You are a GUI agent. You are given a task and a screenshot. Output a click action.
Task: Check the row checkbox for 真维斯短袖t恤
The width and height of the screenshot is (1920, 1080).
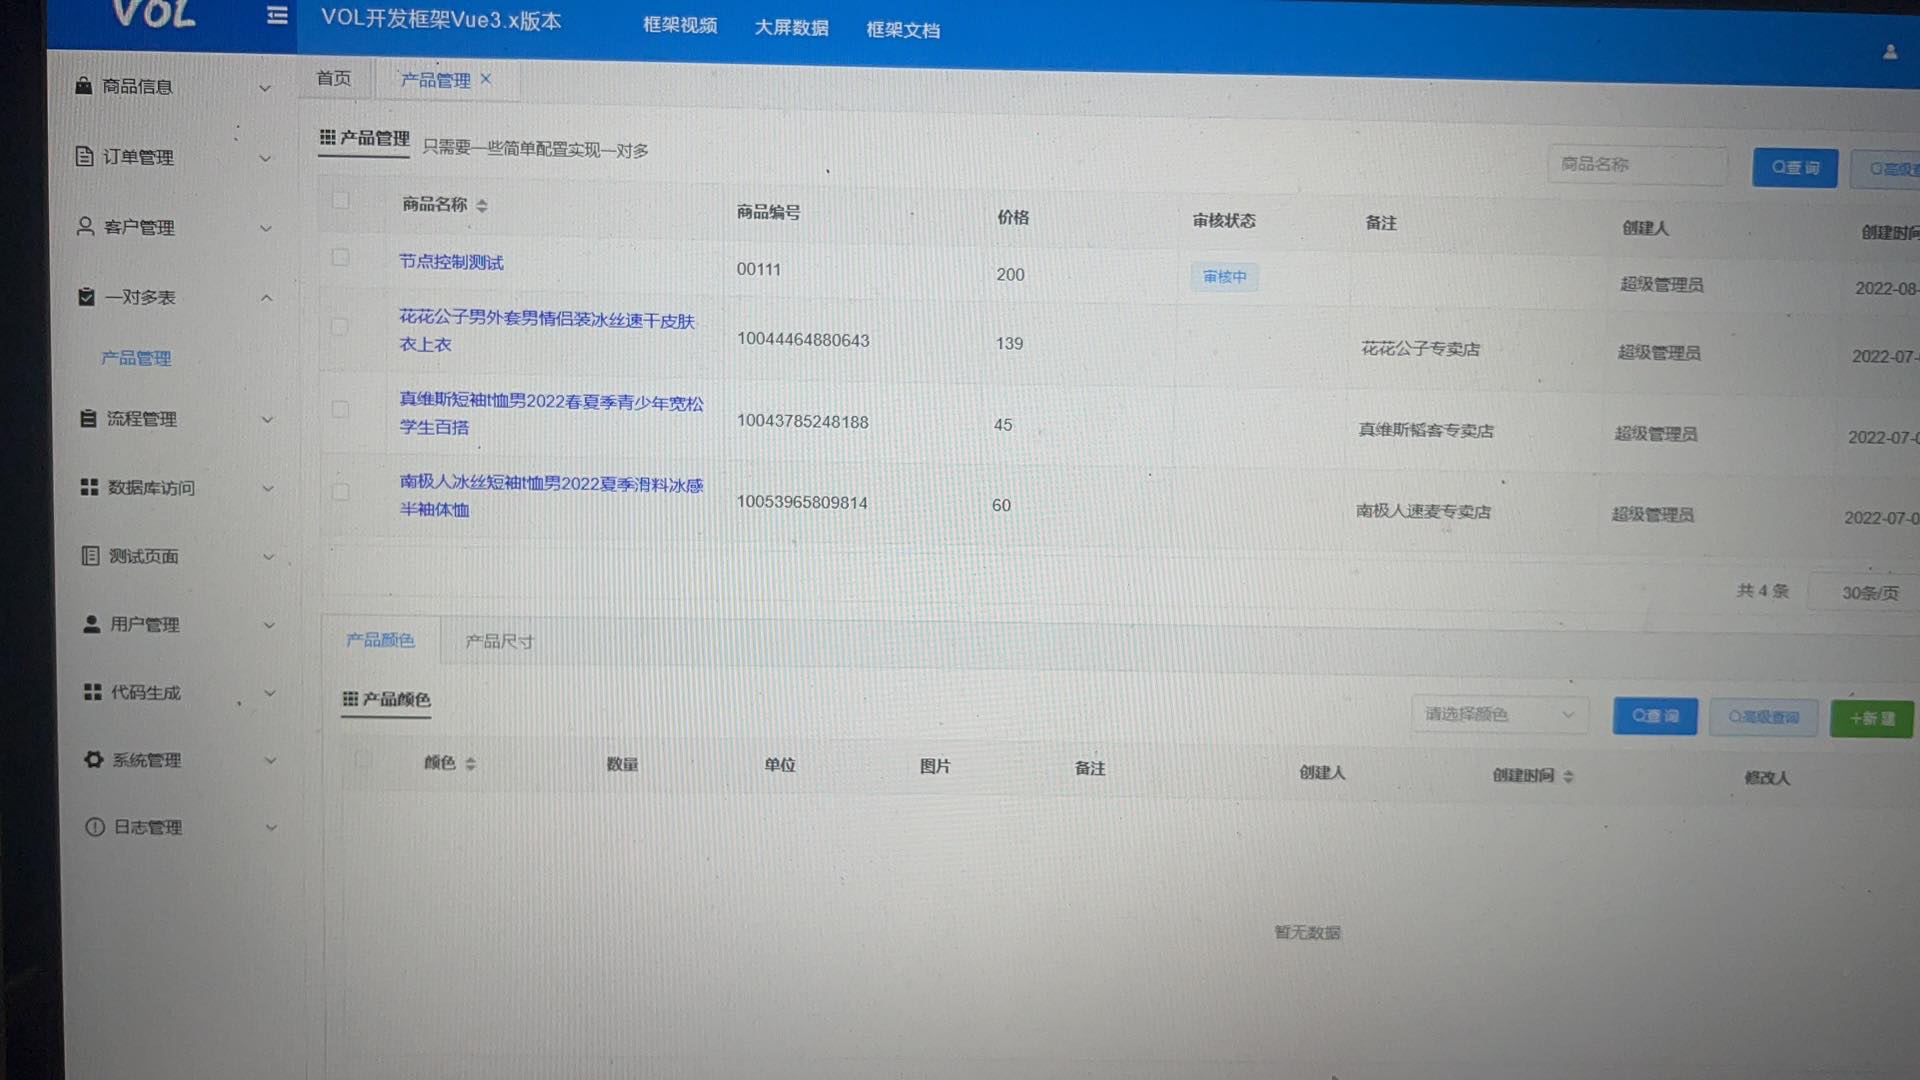[x=340, y=410]
